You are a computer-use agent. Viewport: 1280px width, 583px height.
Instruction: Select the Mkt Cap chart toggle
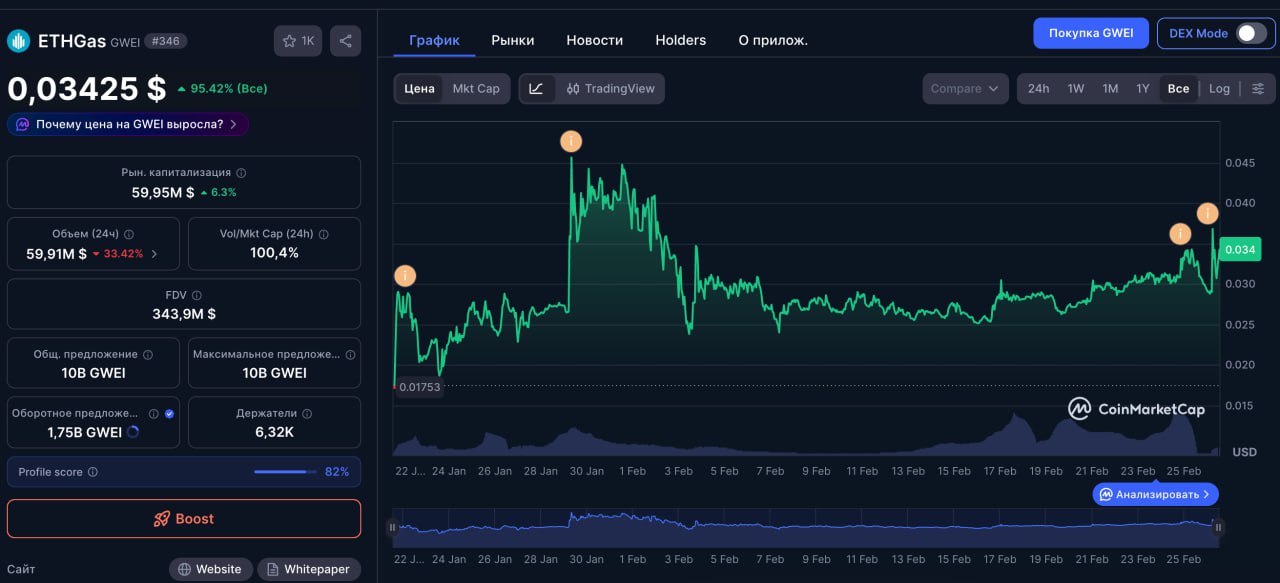pos(476,89)
